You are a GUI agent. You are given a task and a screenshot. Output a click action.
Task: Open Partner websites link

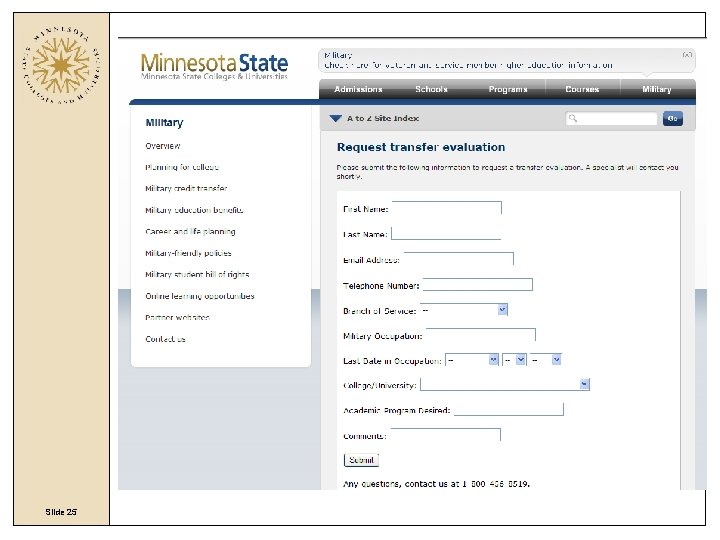pos(177,317)
